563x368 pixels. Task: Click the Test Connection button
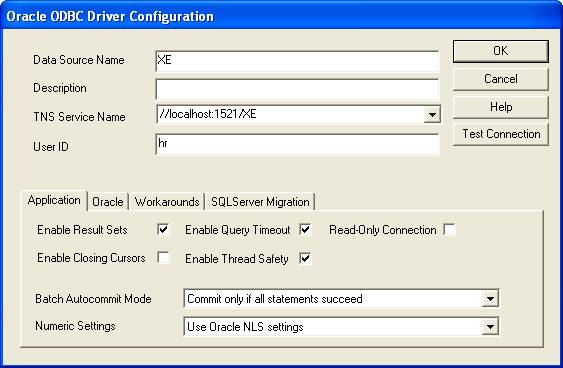point(501,134)
